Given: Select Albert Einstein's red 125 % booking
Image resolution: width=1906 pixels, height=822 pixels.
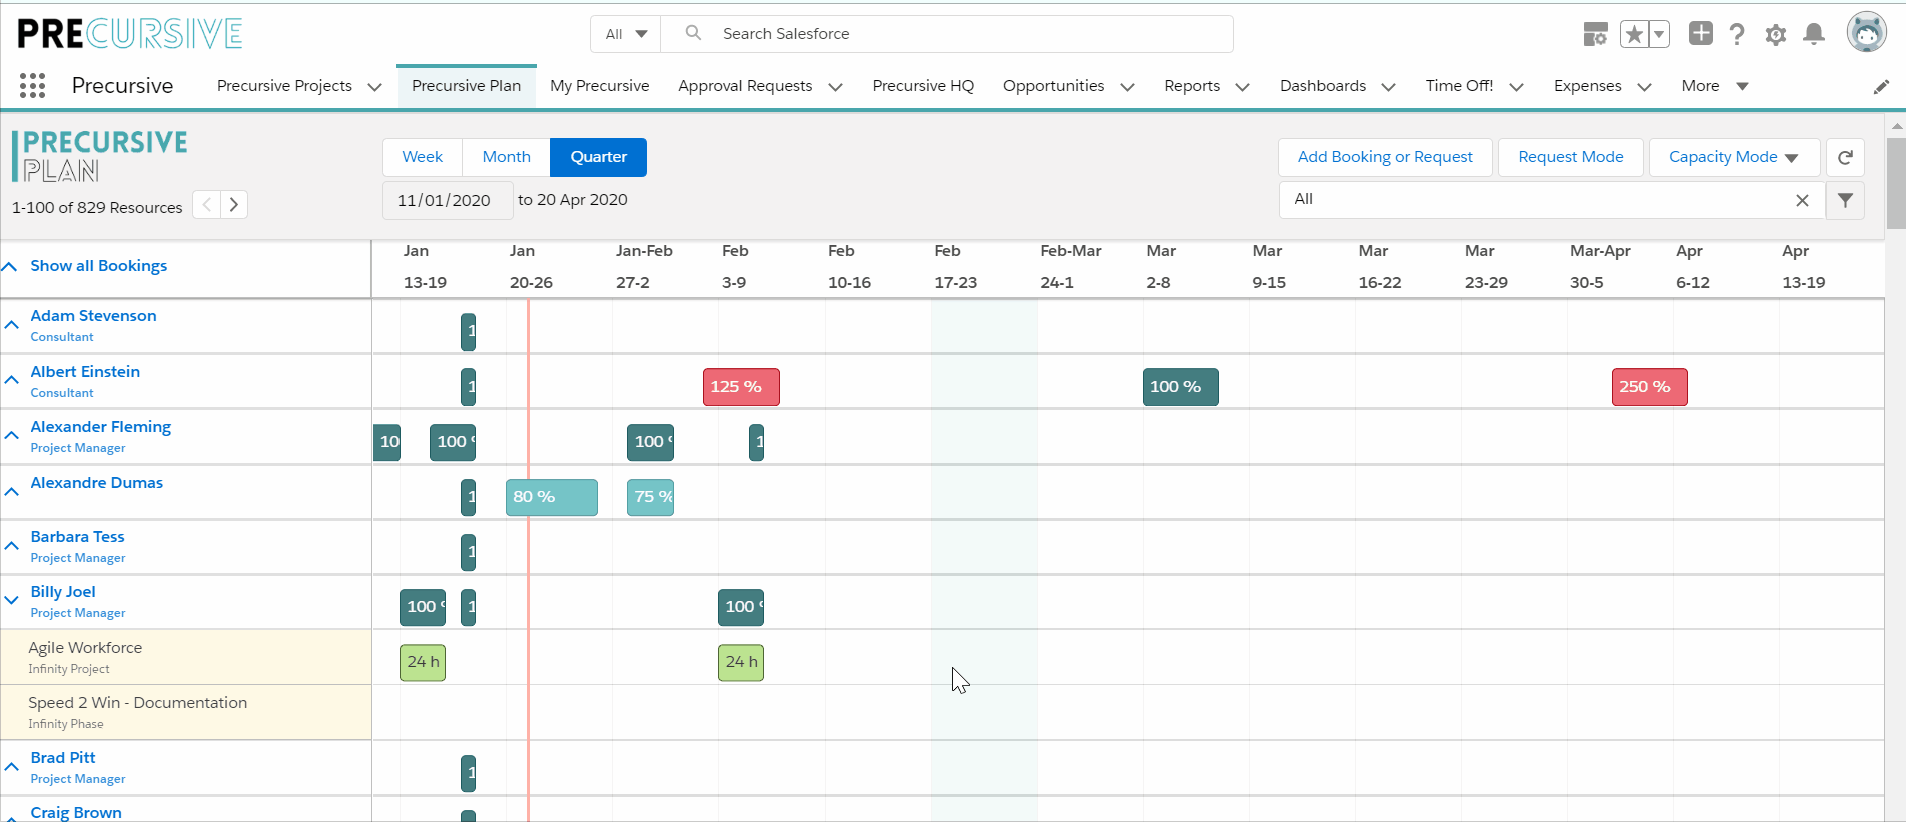Looking at the screenshot, I should [x=741, y=387].
